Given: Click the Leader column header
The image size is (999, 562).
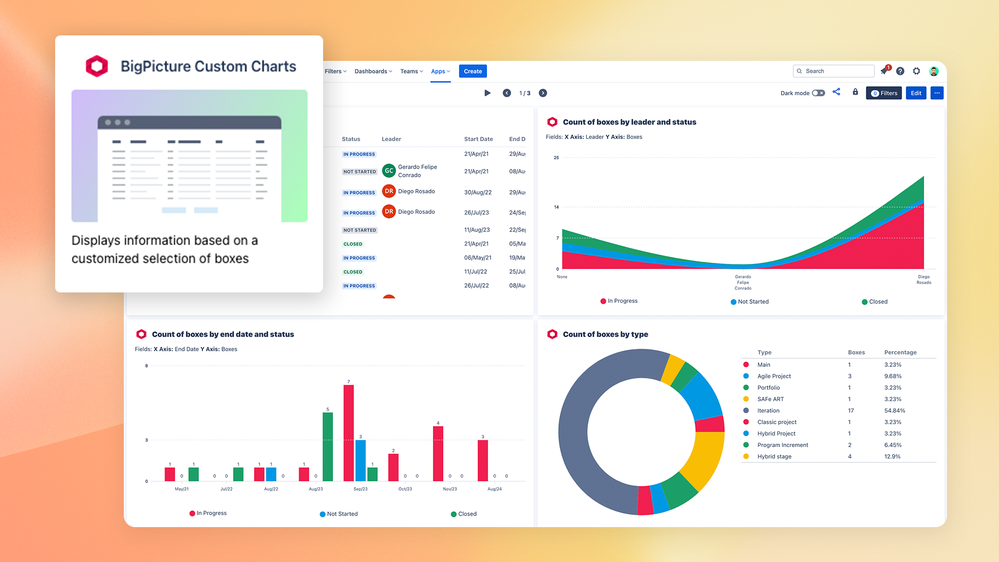Looking at the screenshot, I should (391, 139).
